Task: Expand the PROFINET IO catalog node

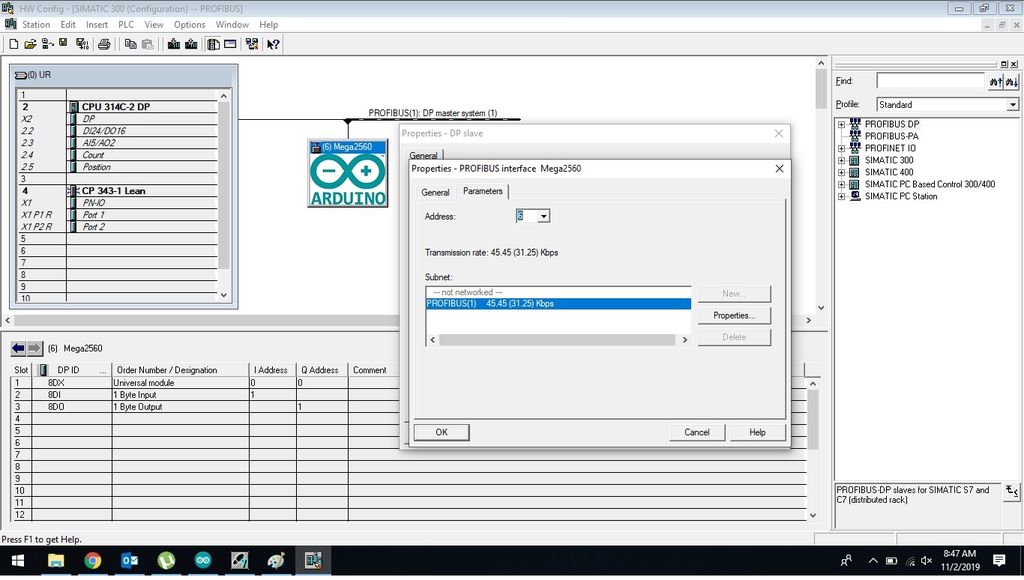Action: [x=841, y=148]
